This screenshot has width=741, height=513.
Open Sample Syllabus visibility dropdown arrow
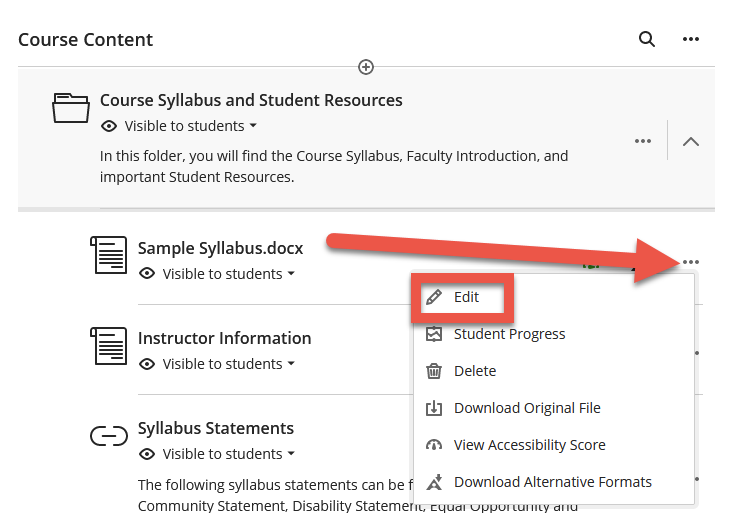(291, 274)
